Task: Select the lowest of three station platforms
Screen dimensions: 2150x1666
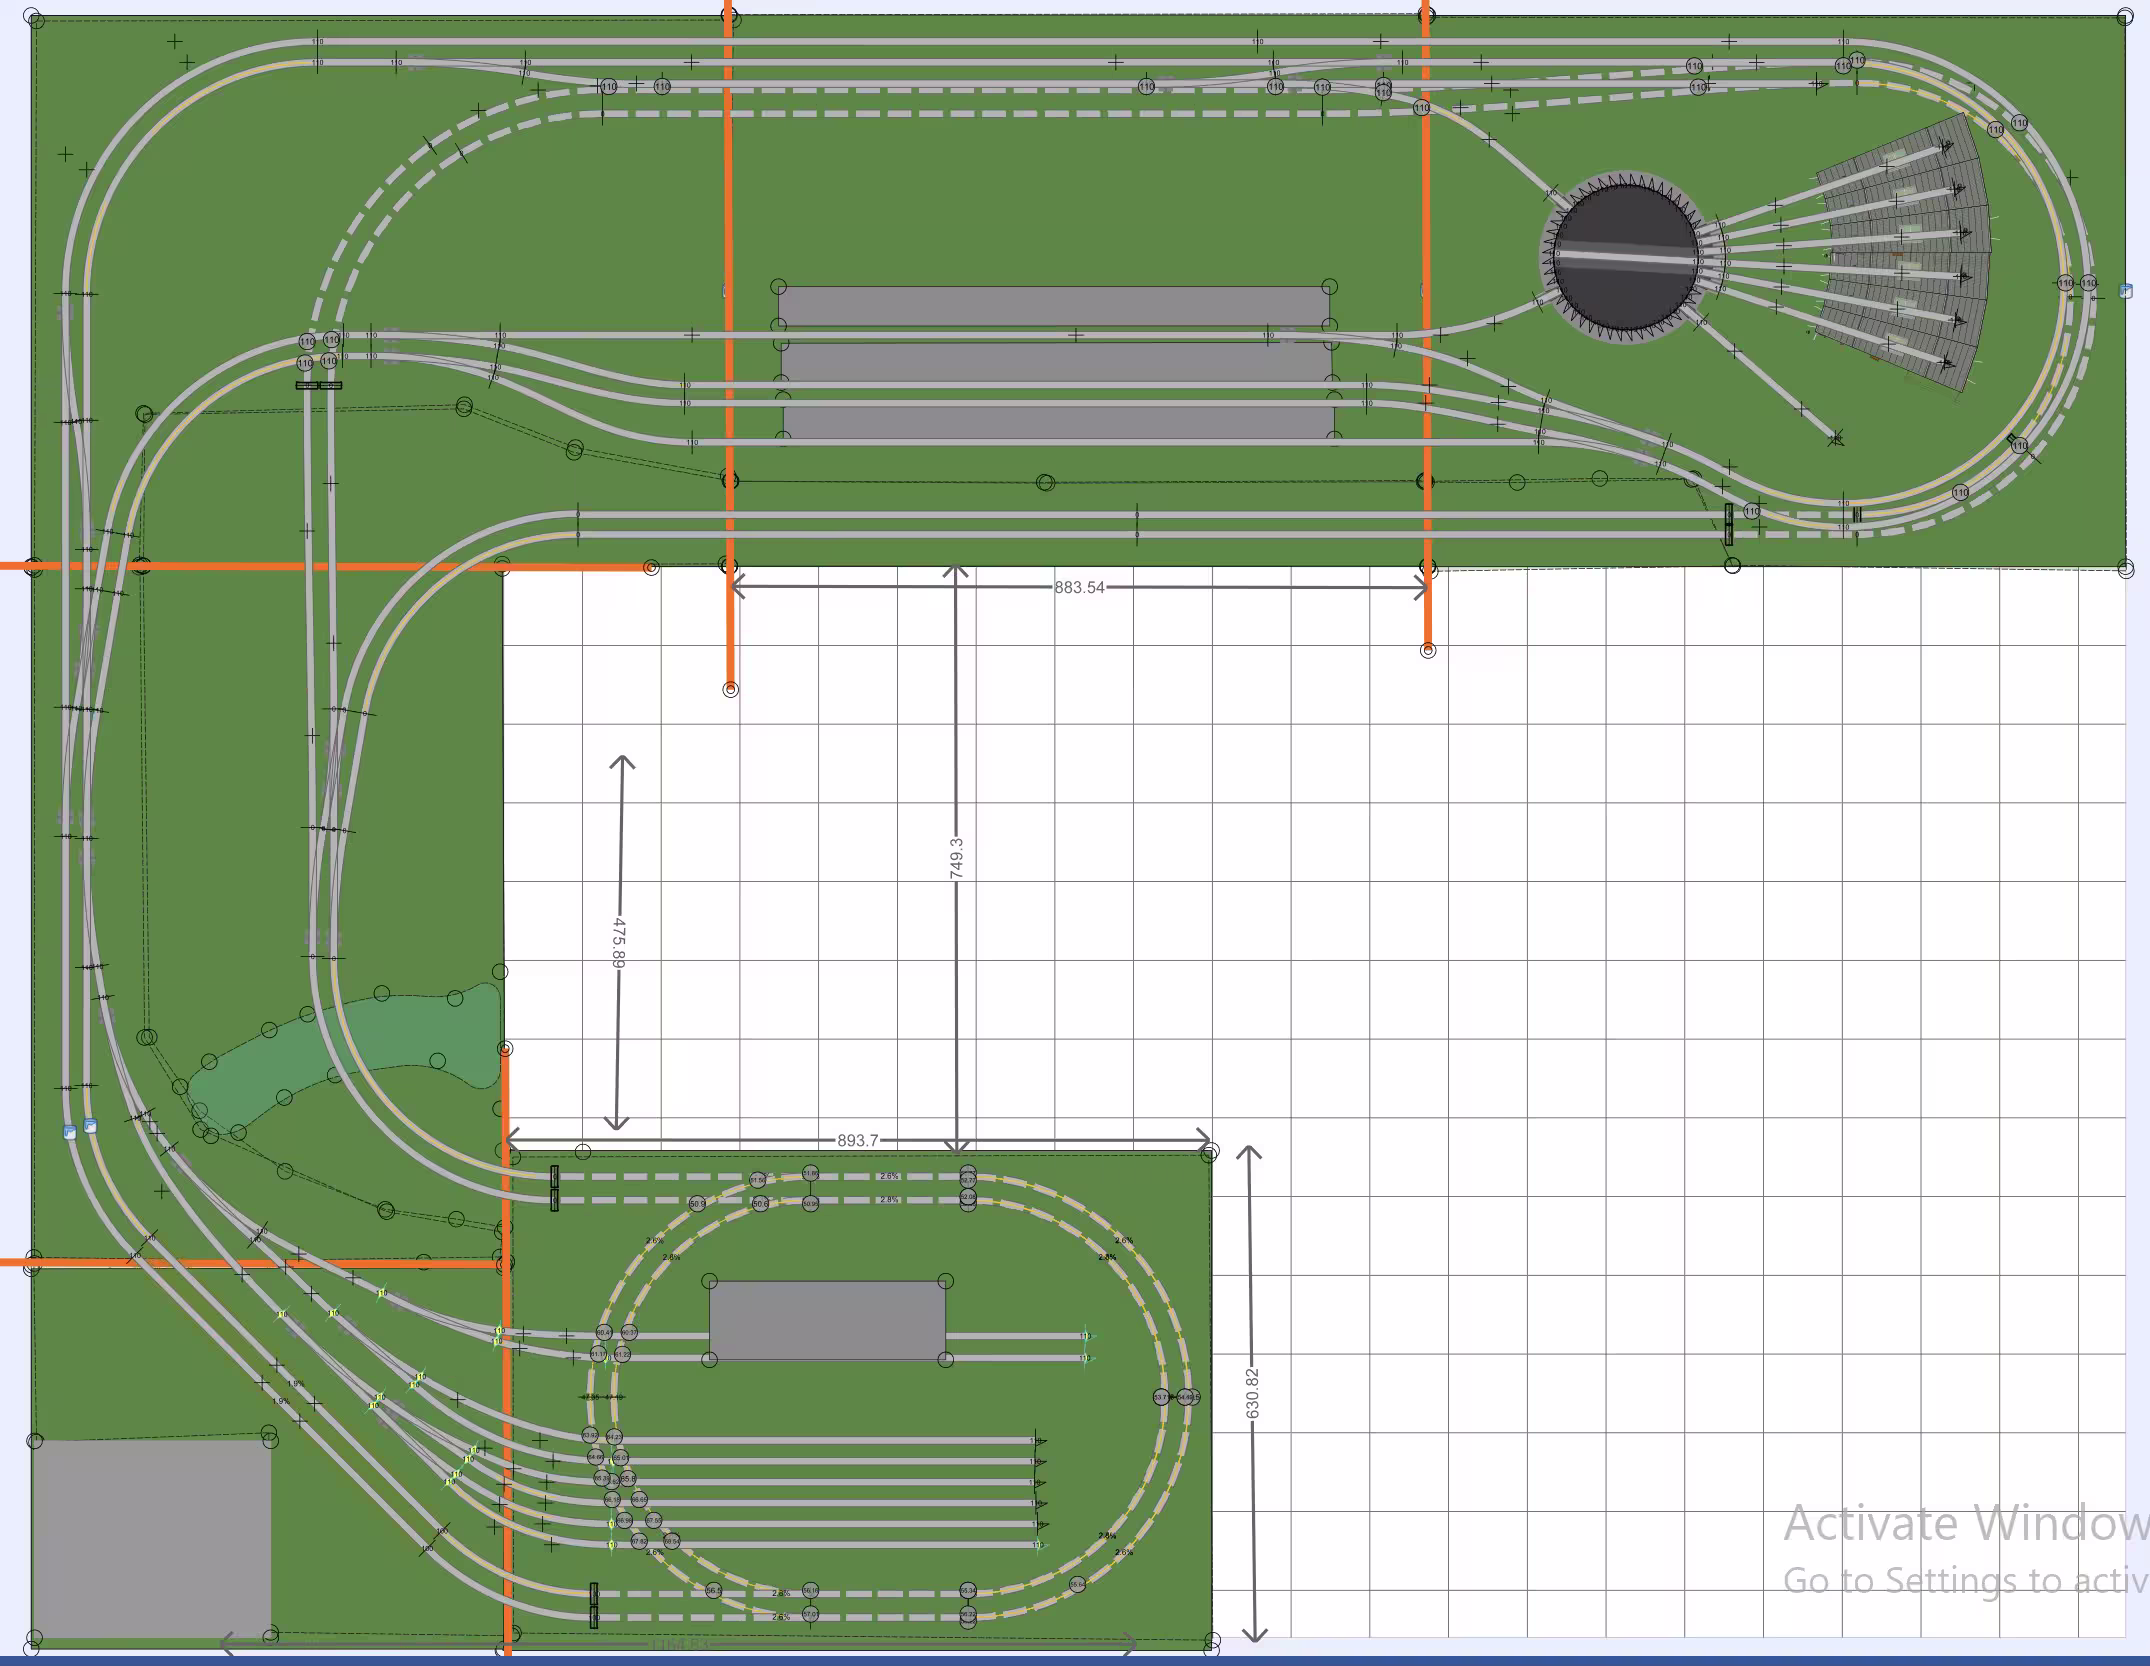Action: [1058, 421]
